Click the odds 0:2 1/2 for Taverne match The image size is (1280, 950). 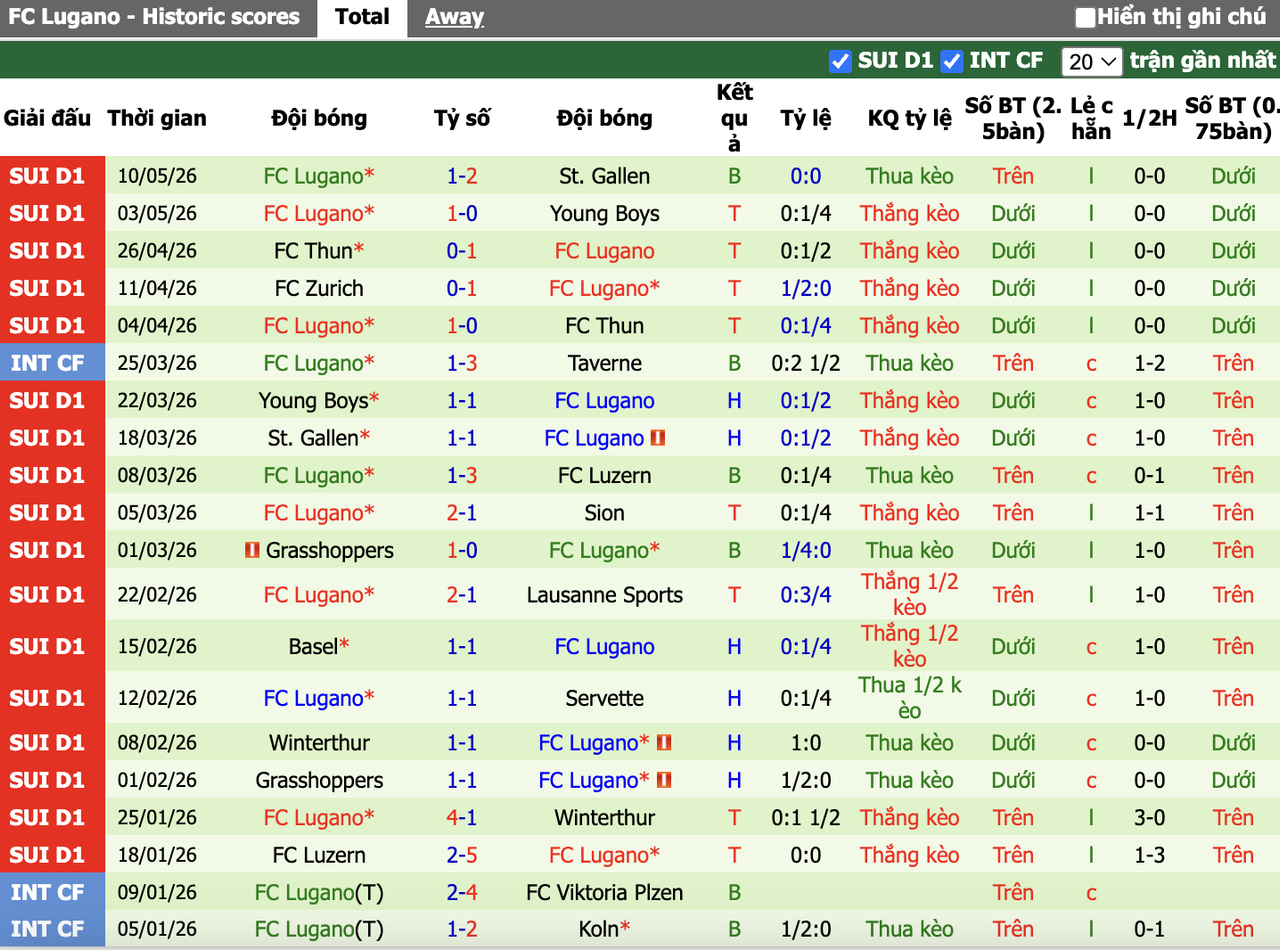pyautogui.click(x=805, y=363)
